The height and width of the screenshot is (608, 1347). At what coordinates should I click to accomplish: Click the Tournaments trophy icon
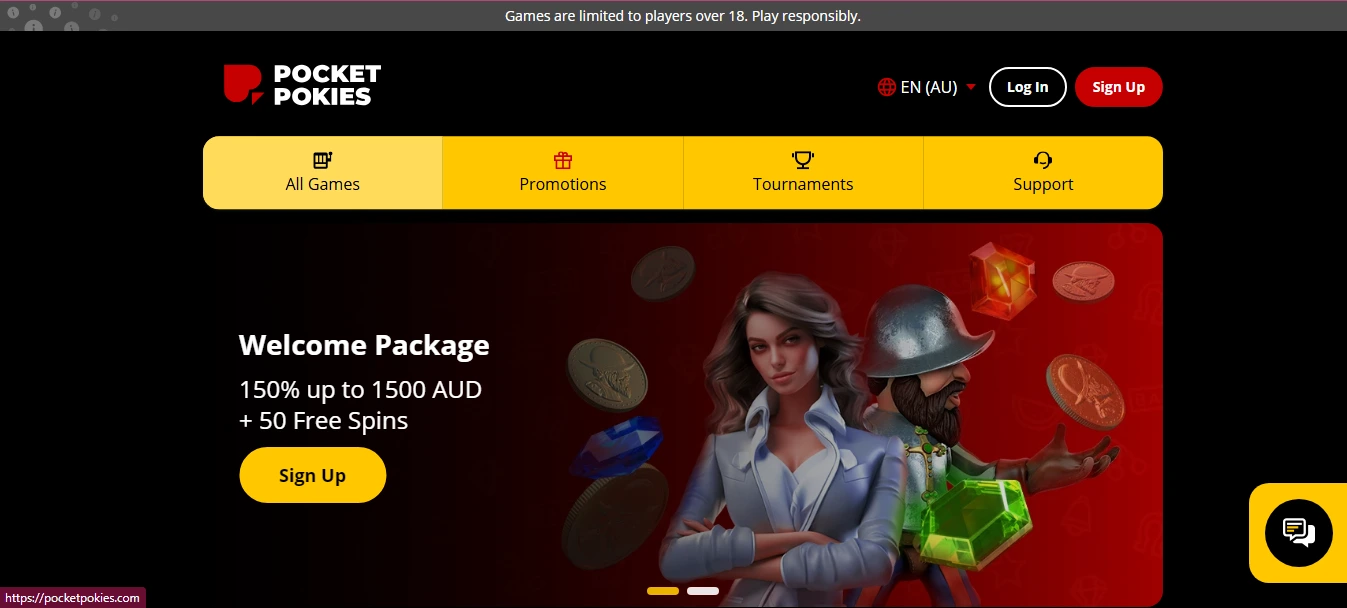[x=803, y=160]
